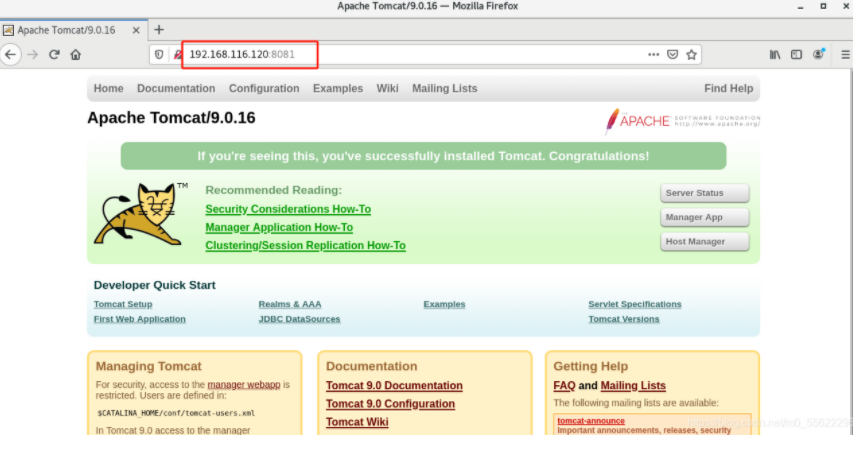
Task: Open a new tab with plus
Action: (159, 30)
